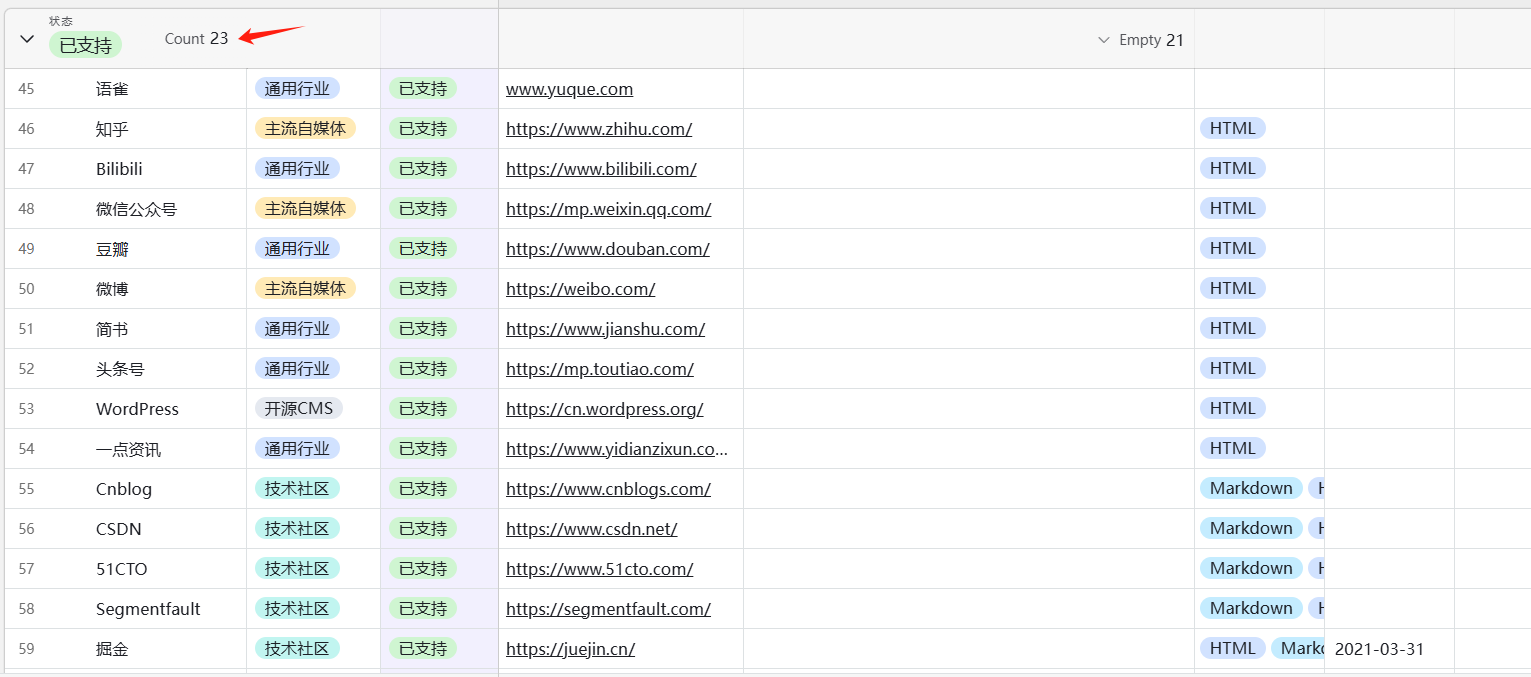Select row number 45
The image size is (1531, 677).
(26, 89)
